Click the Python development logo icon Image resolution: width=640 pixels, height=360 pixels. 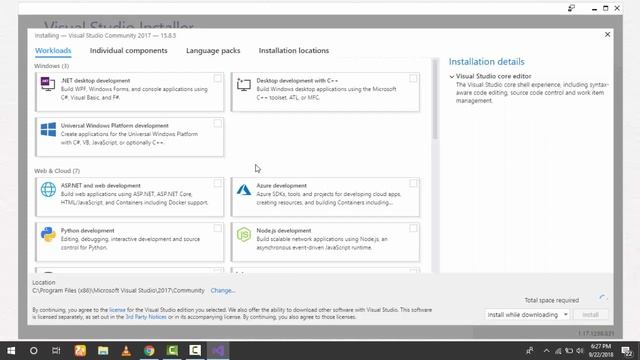click(48, 235)
